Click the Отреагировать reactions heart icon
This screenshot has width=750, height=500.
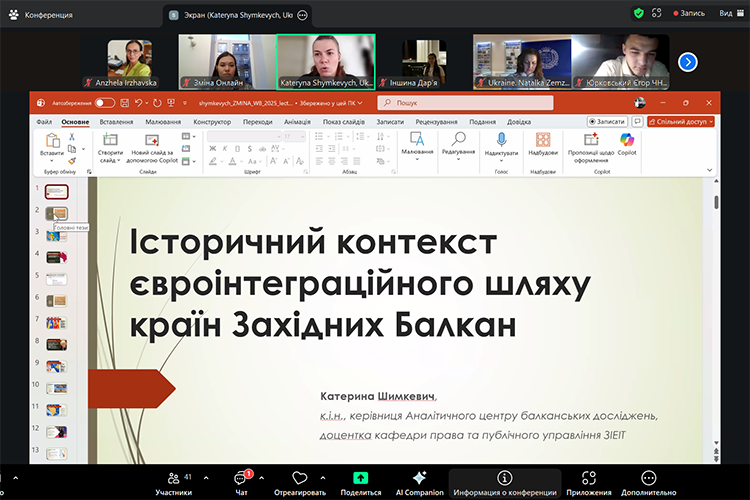pos(299,481)
